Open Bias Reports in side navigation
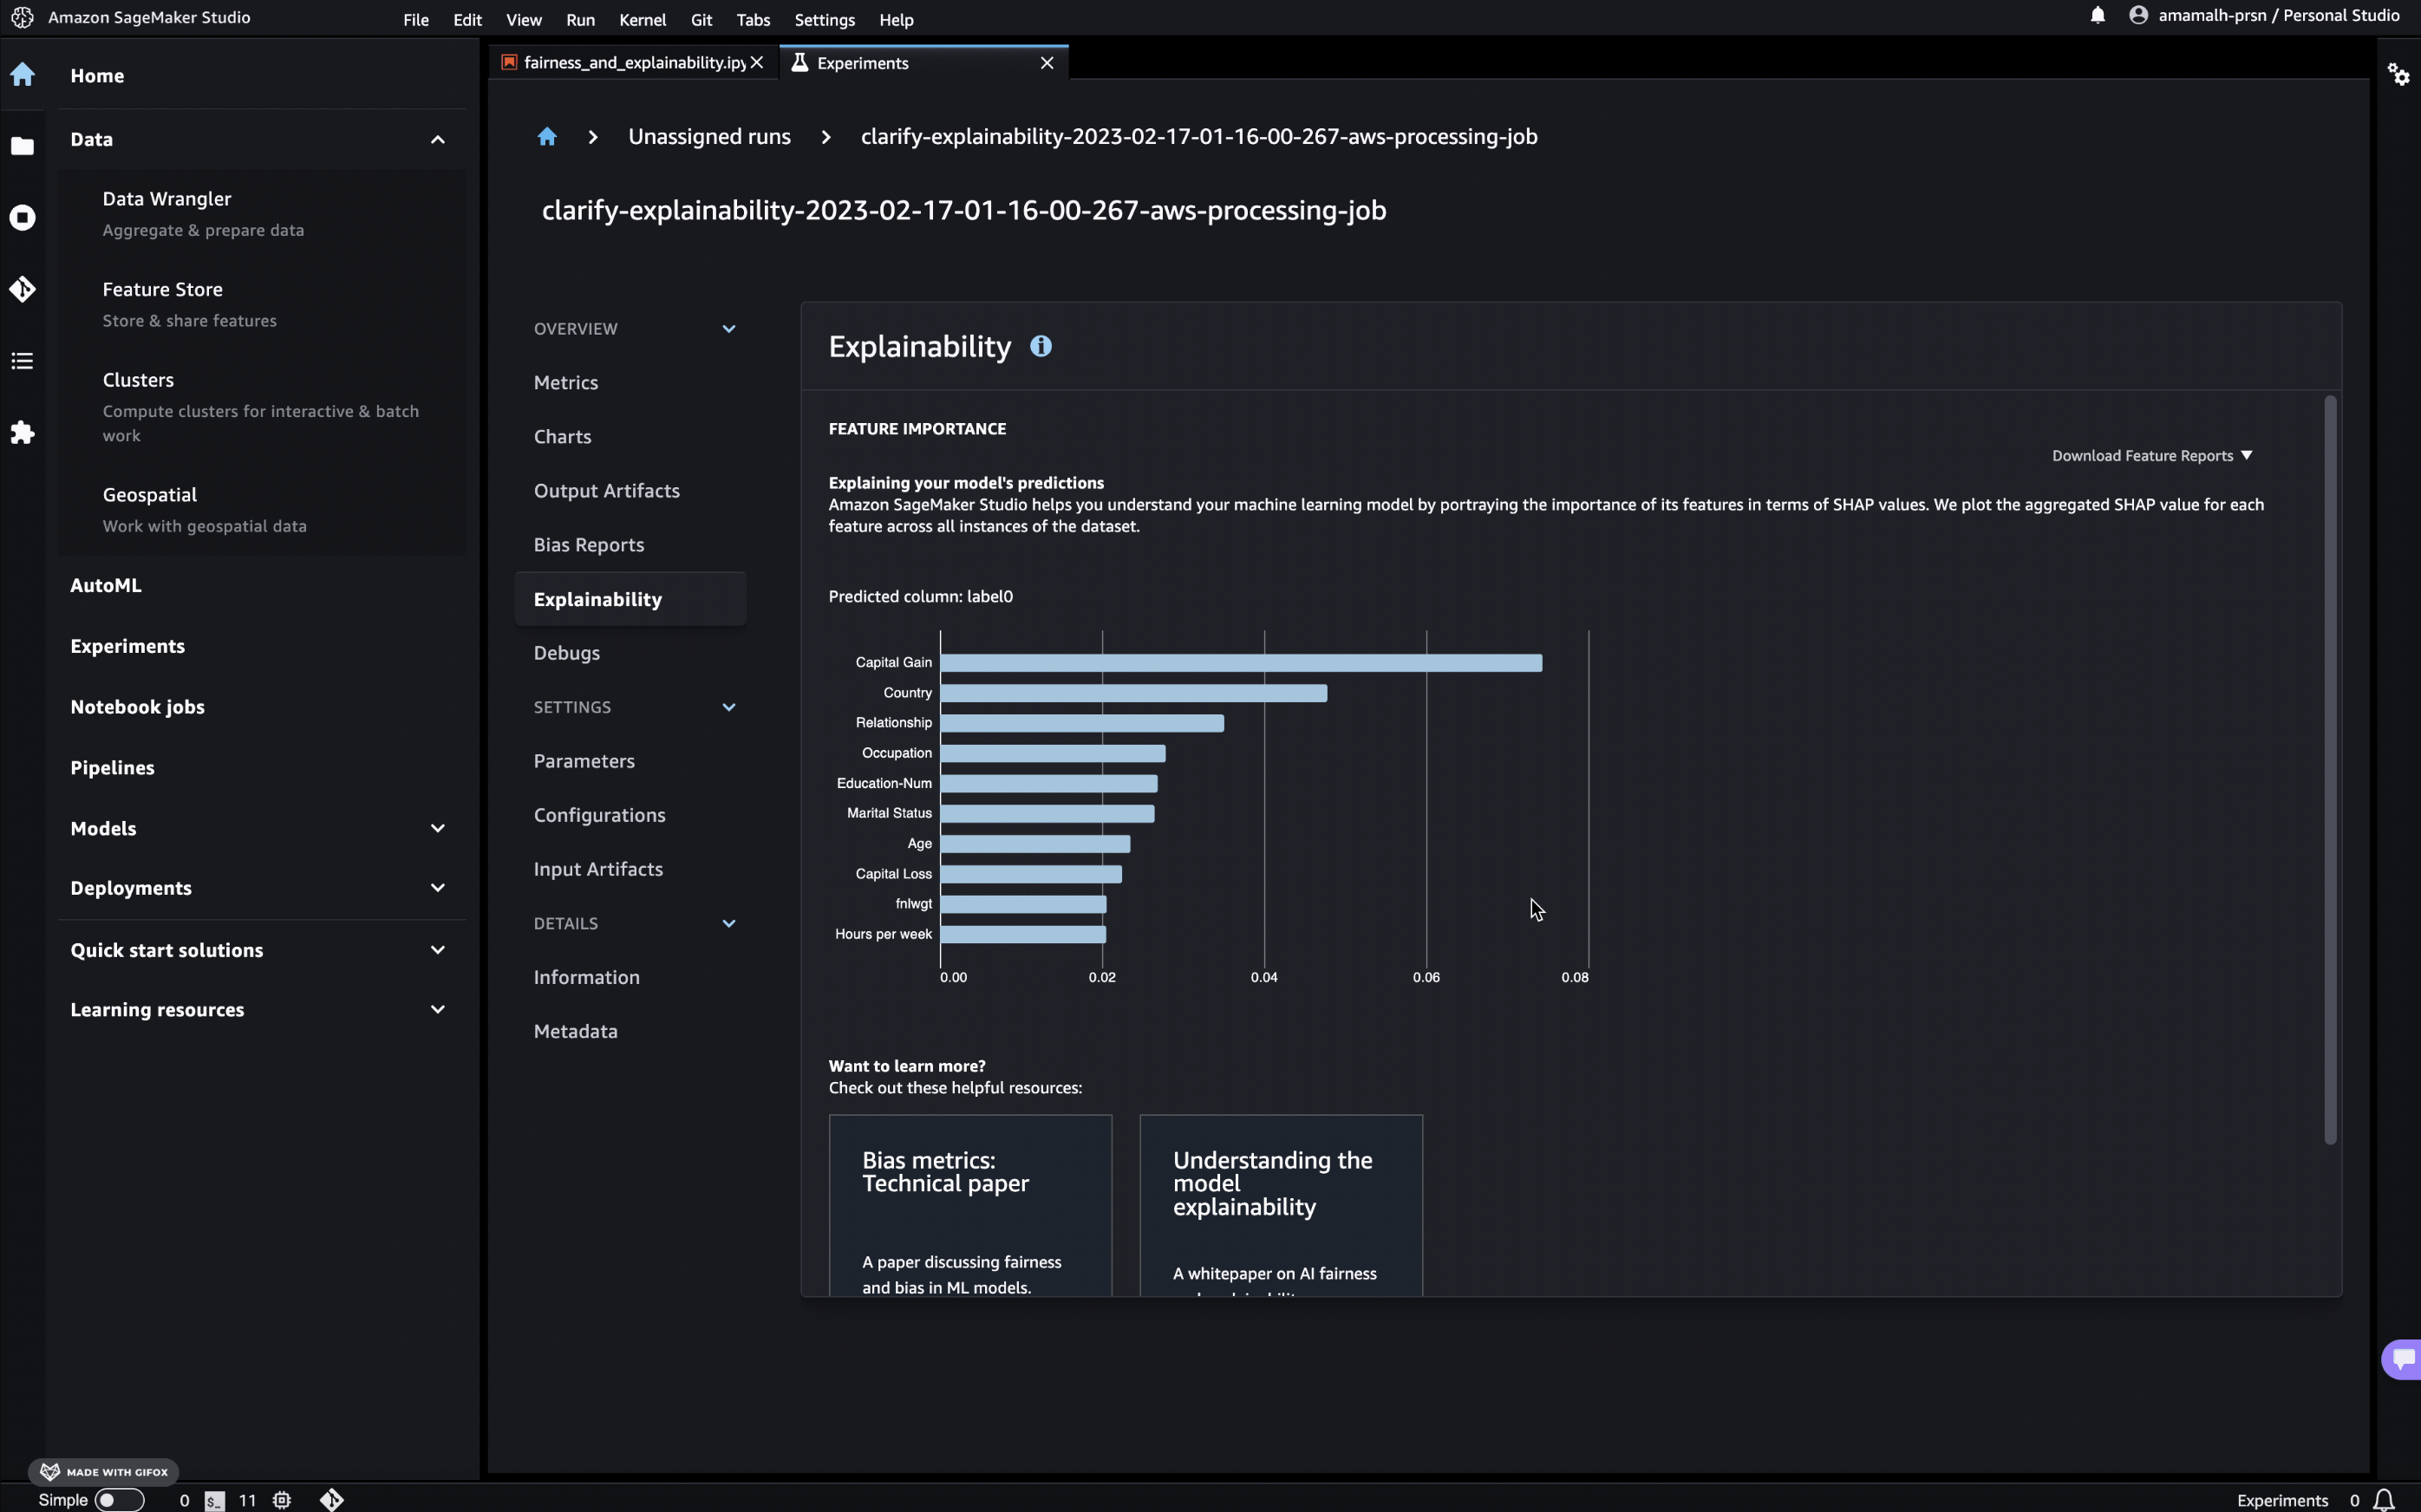Viewport: 2421px width, 1512px height. (588, 545)
